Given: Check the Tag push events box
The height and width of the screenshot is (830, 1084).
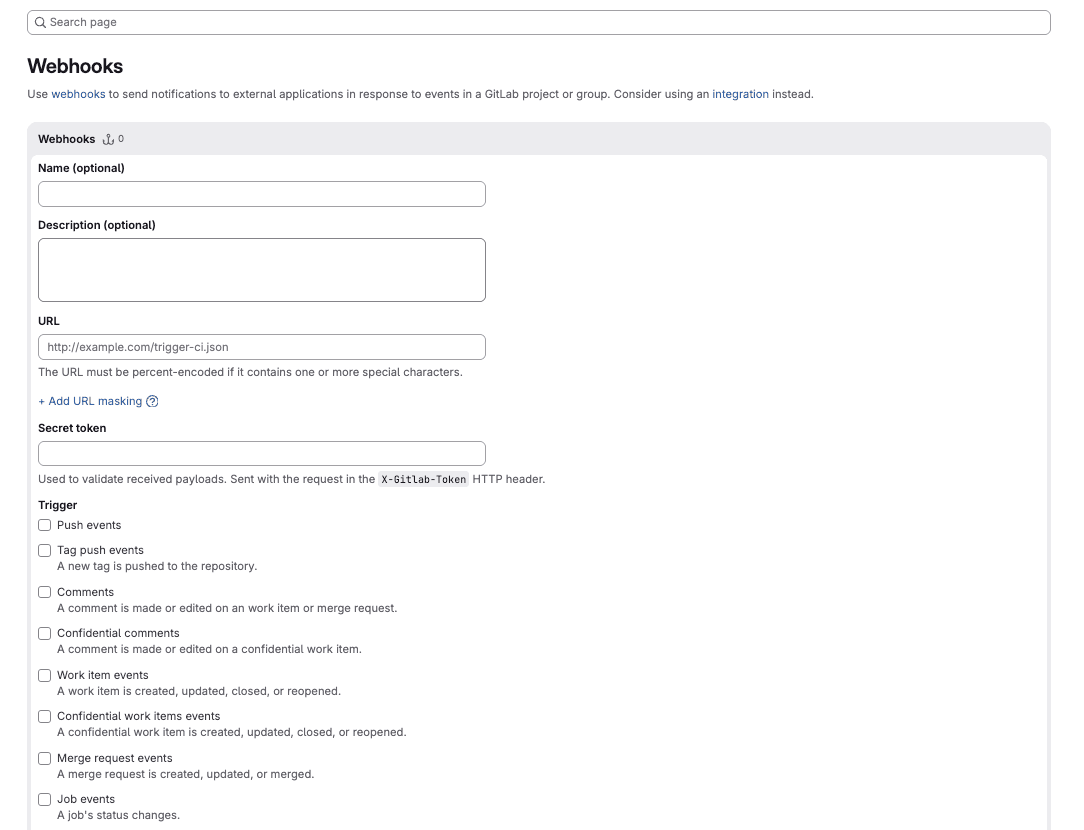Looking at the screenshot, I should (x=44, y=550).
